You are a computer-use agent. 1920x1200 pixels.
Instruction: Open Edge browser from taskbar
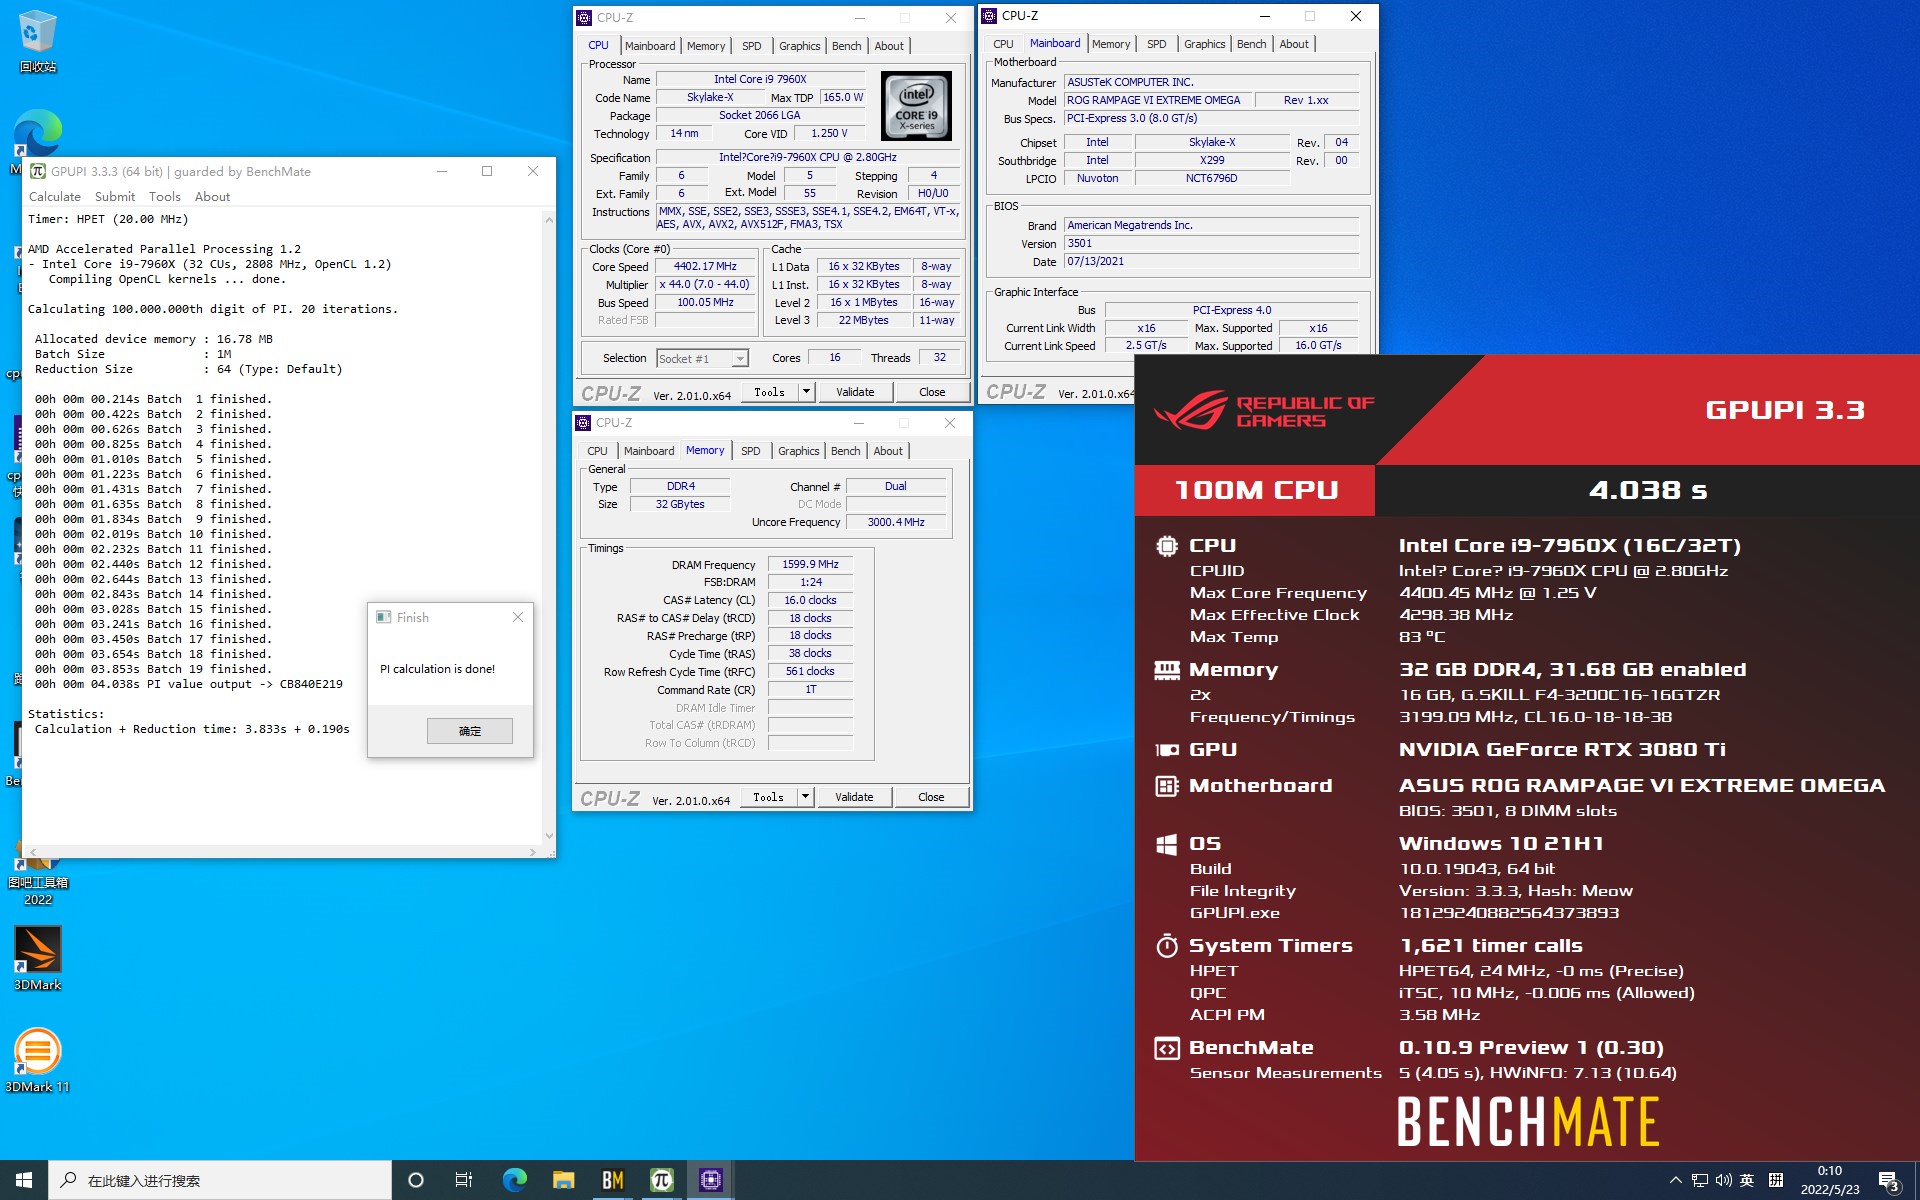point(514,1180)
